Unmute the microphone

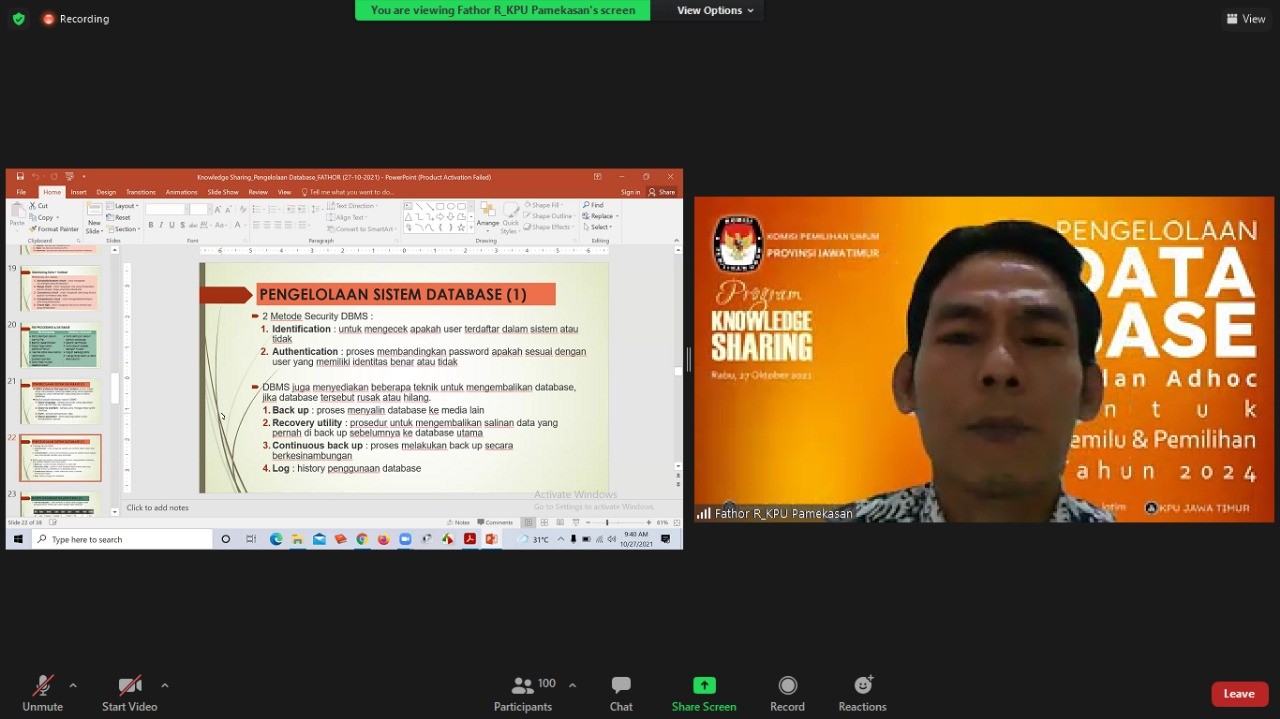(42, 693)
